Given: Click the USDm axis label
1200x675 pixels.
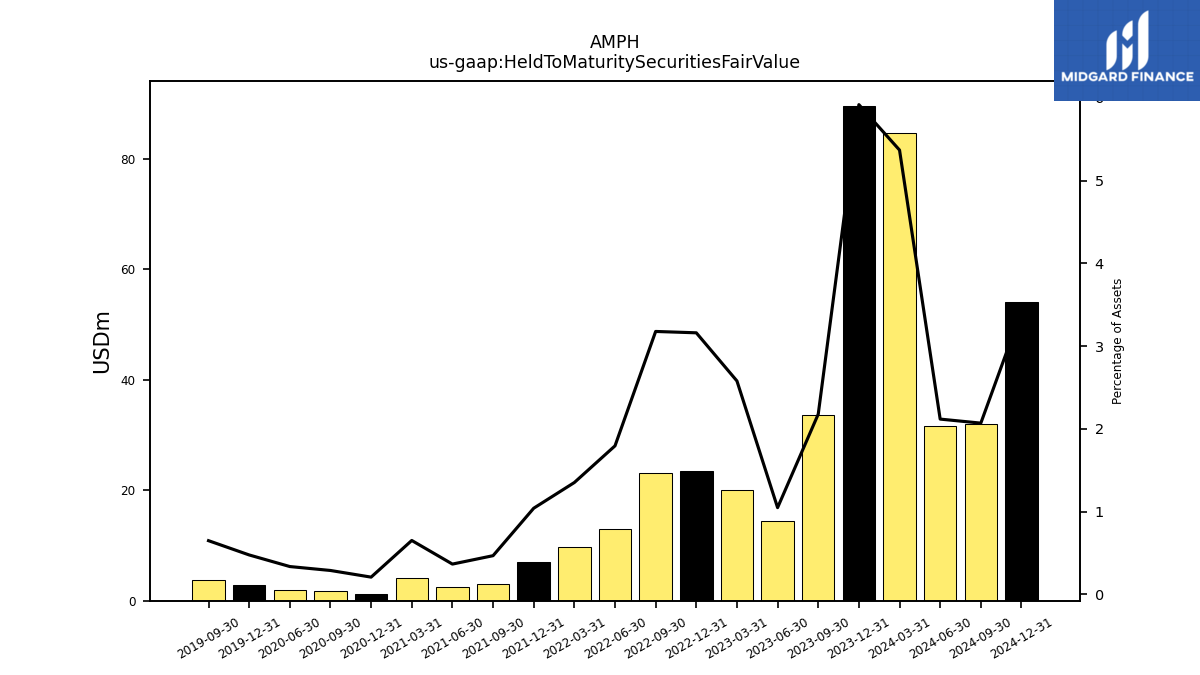Looking at the screenshot, I should coord(102,342).
